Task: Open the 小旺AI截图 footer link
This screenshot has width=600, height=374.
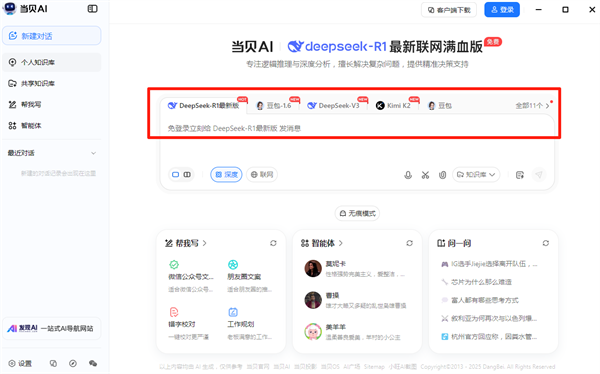Action: pyautogui.click(x=403, y=367)
